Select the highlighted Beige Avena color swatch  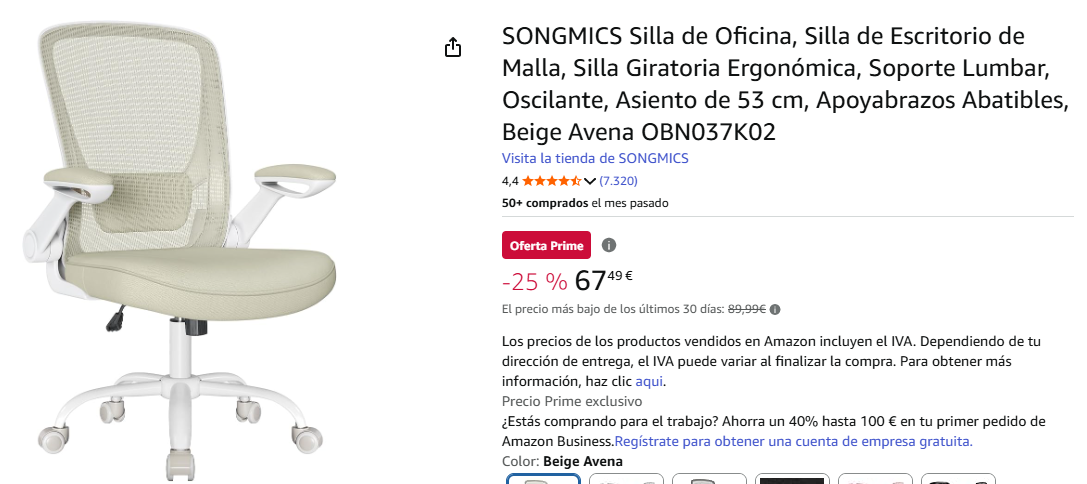click(543, 479)
